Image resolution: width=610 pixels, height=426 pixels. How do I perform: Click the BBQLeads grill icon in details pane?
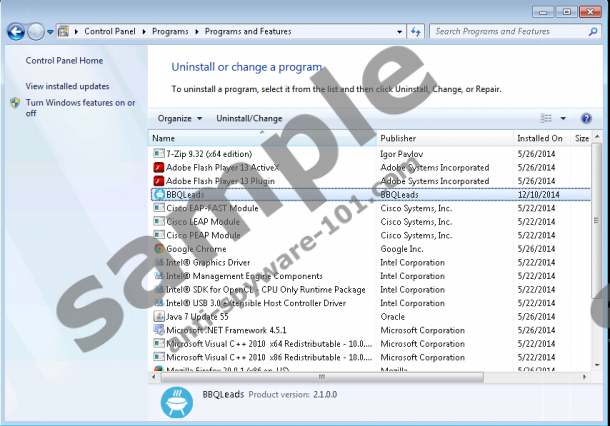pos(175,402)
